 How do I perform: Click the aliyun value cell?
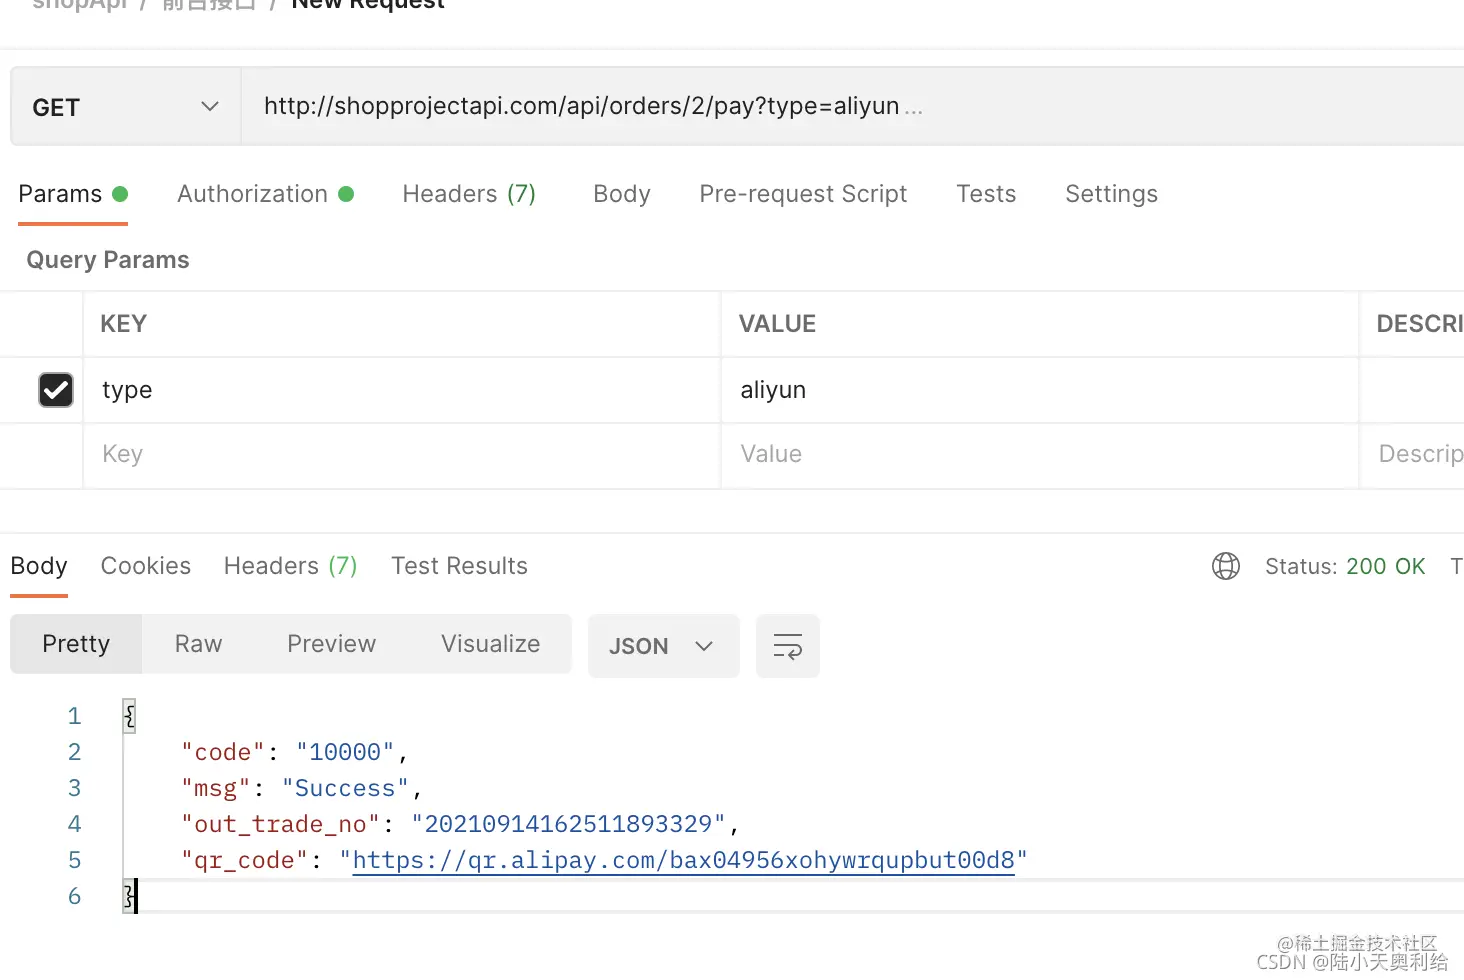point(1039,390)
